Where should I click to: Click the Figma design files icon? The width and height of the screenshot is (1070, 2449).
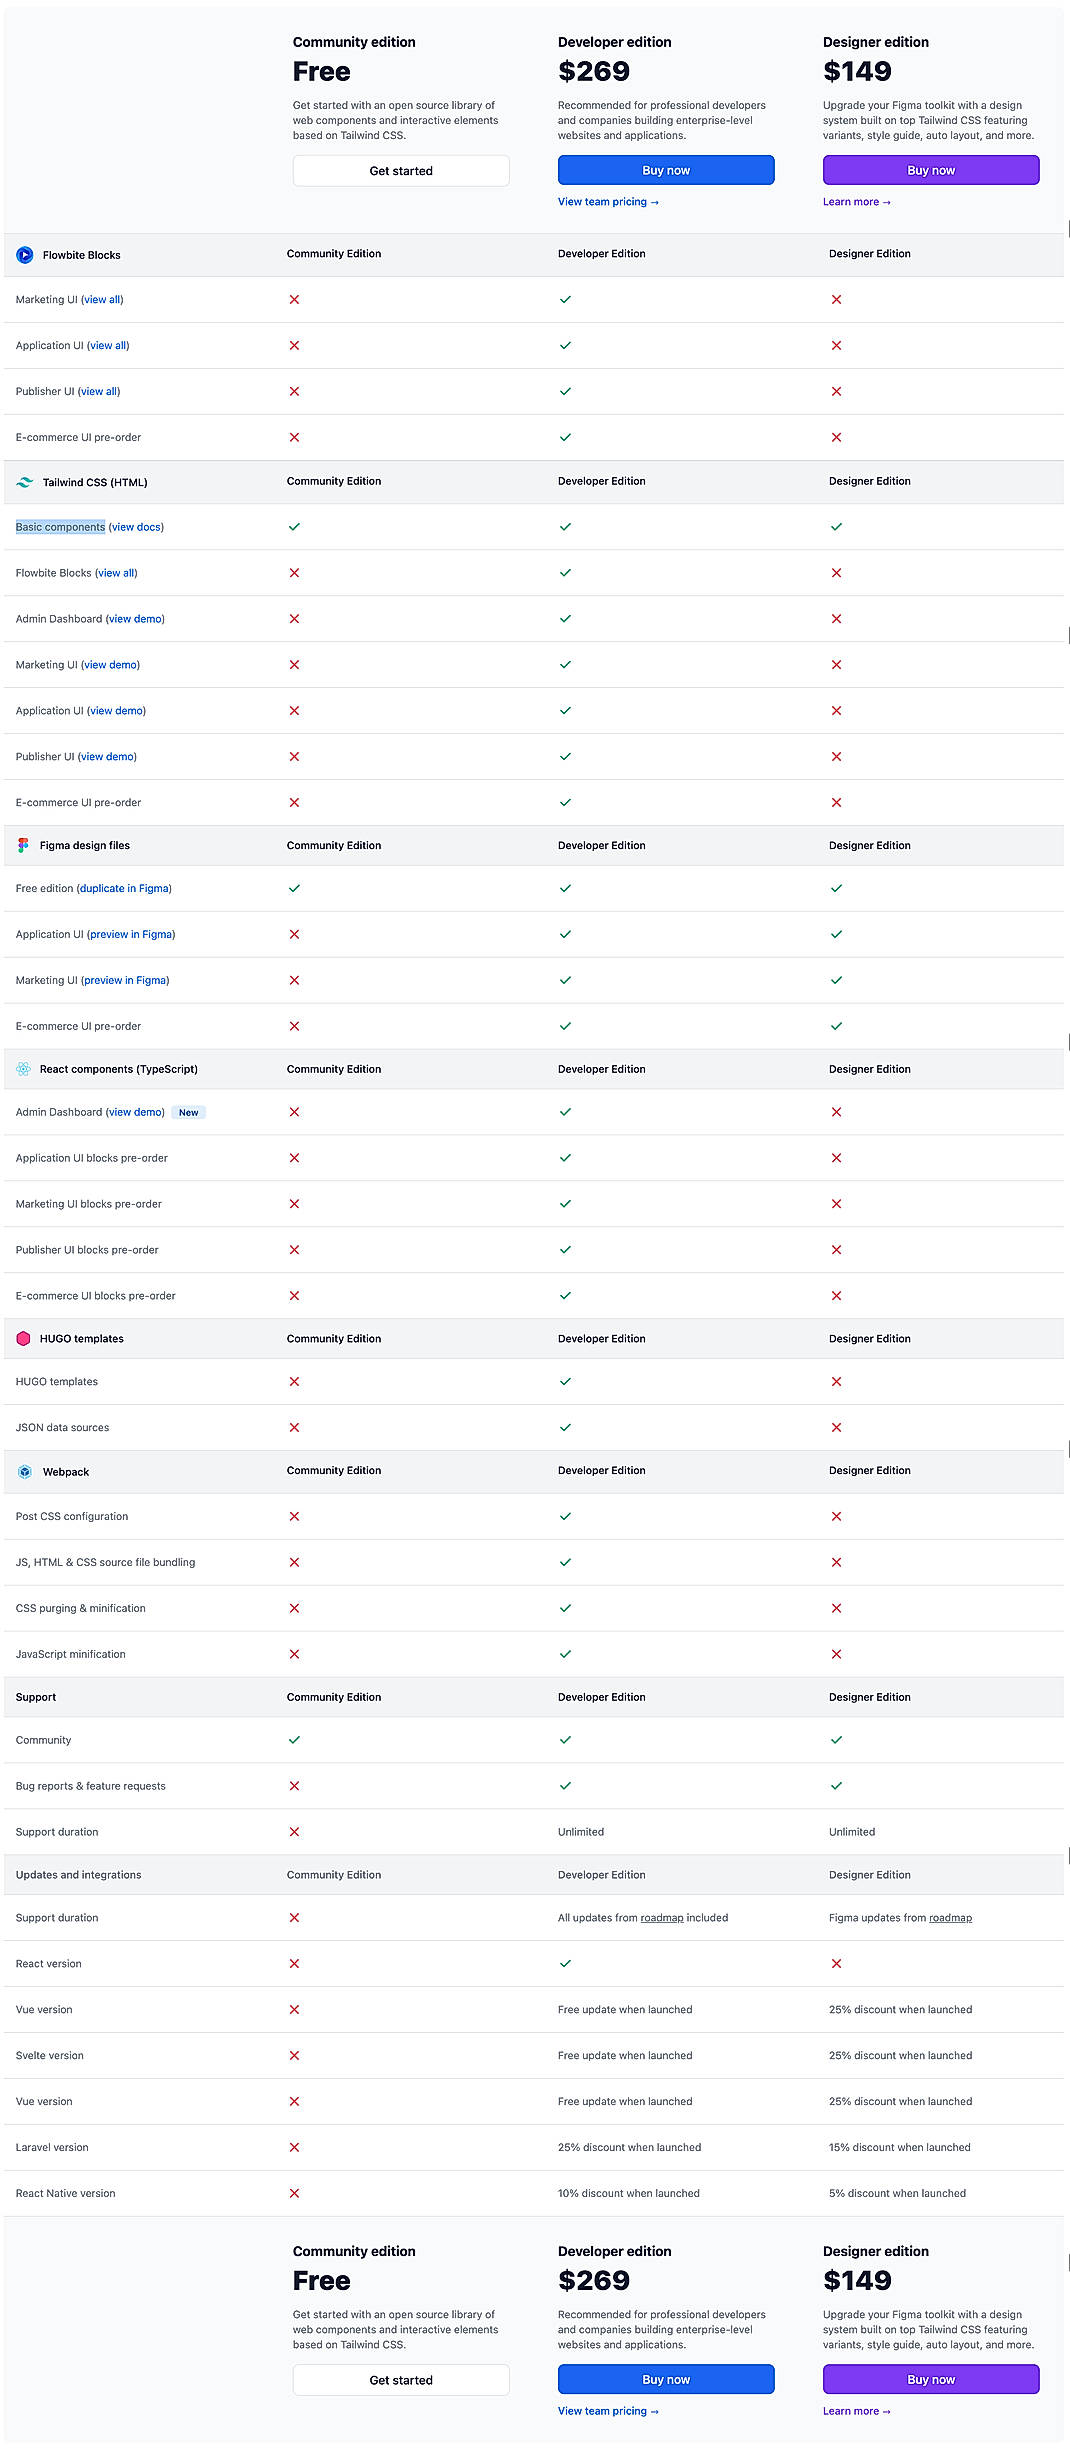[22, 845]
